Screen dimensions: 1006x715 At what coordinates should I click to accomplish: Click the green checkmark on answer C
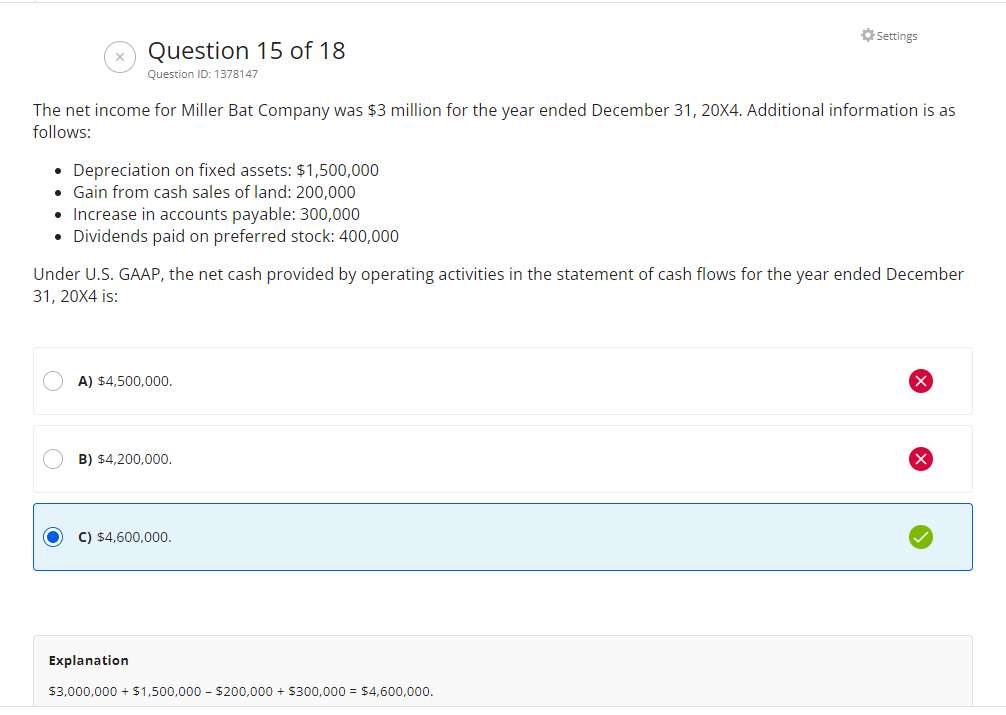921,537
